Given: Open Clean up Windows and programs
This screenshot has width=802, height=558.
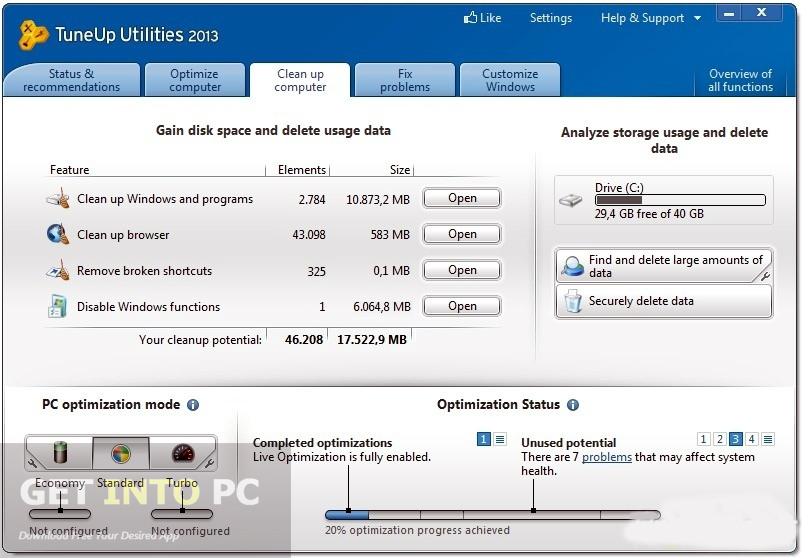Looking at the screenshot, I should click(462, 198).
